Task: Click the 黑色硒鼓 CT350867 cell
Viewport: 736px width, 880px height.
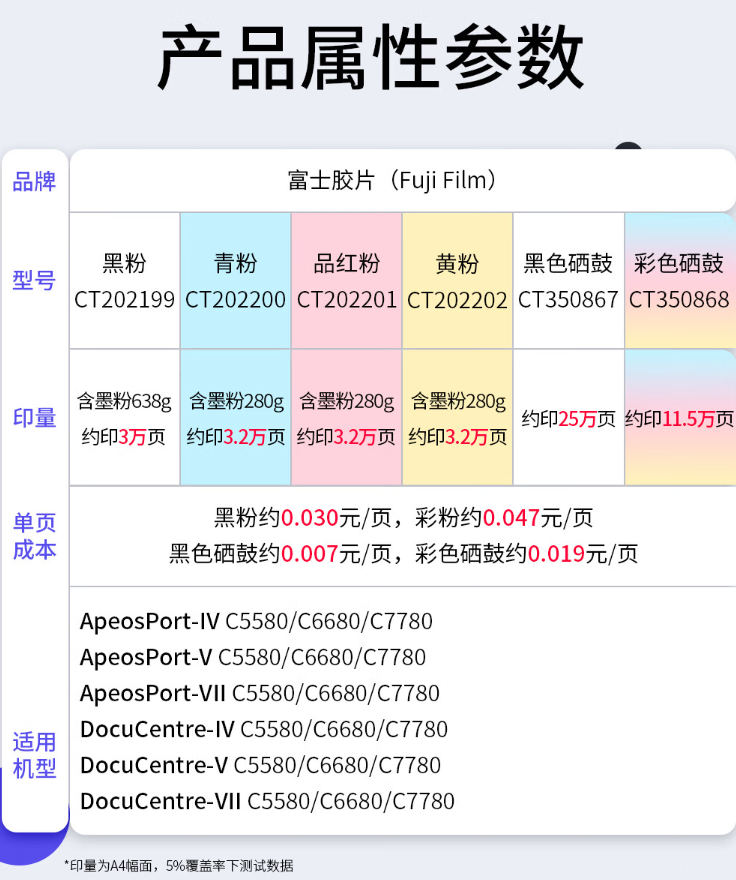Action: (569, 281)
